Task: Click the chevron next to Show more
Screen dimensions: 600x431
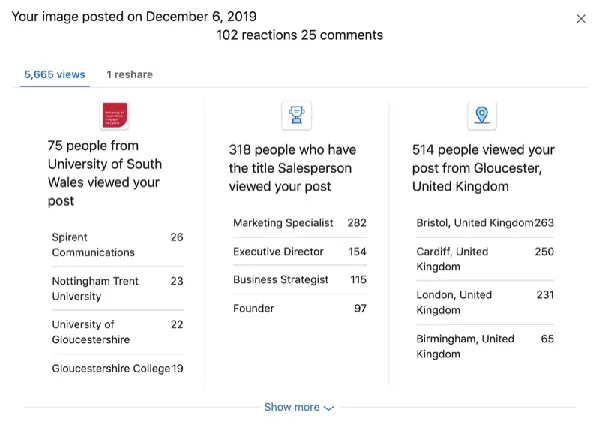Action: (329, 408)
